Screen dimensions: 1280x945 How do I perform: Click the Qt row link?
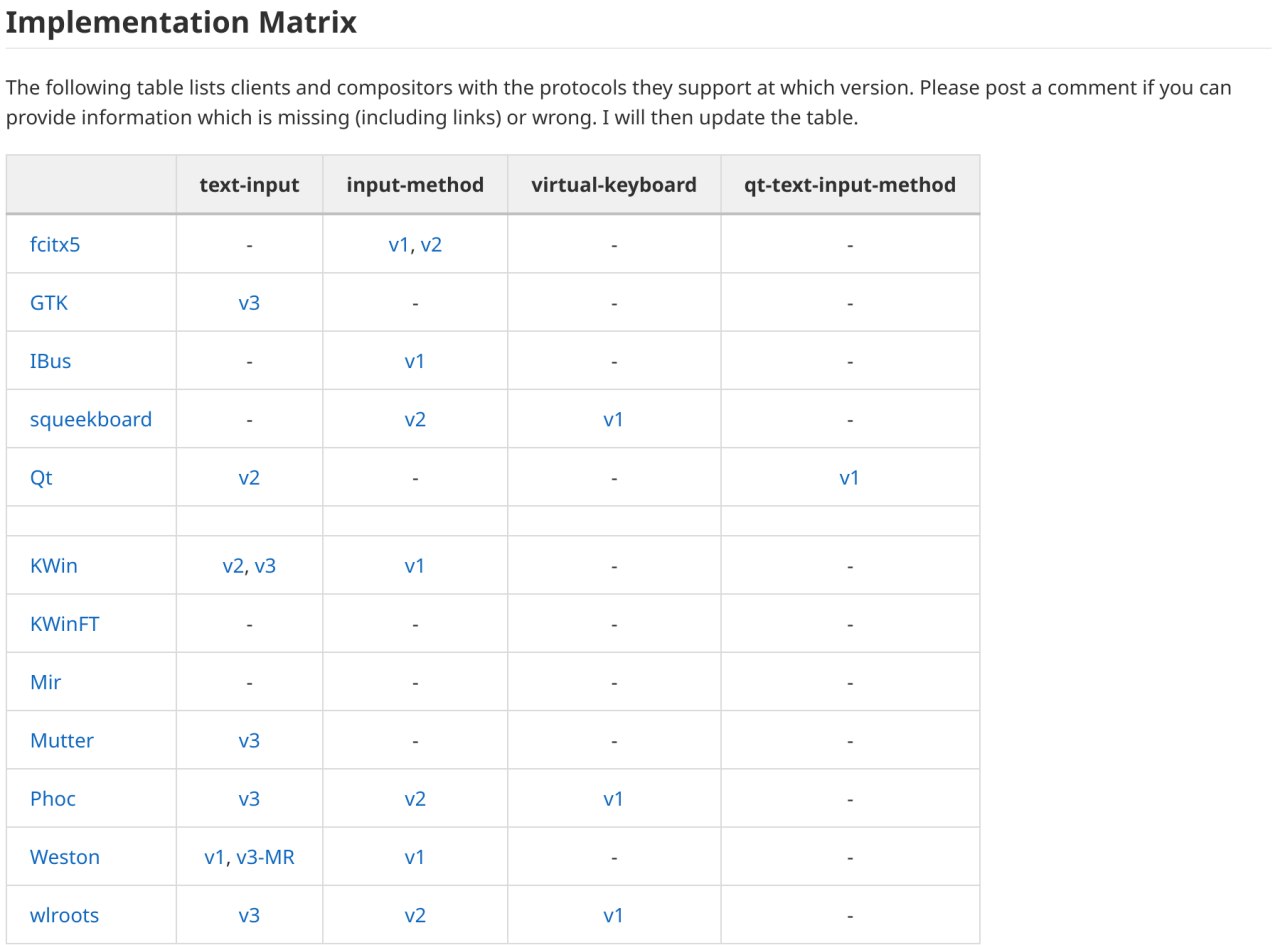click(41, 477)
